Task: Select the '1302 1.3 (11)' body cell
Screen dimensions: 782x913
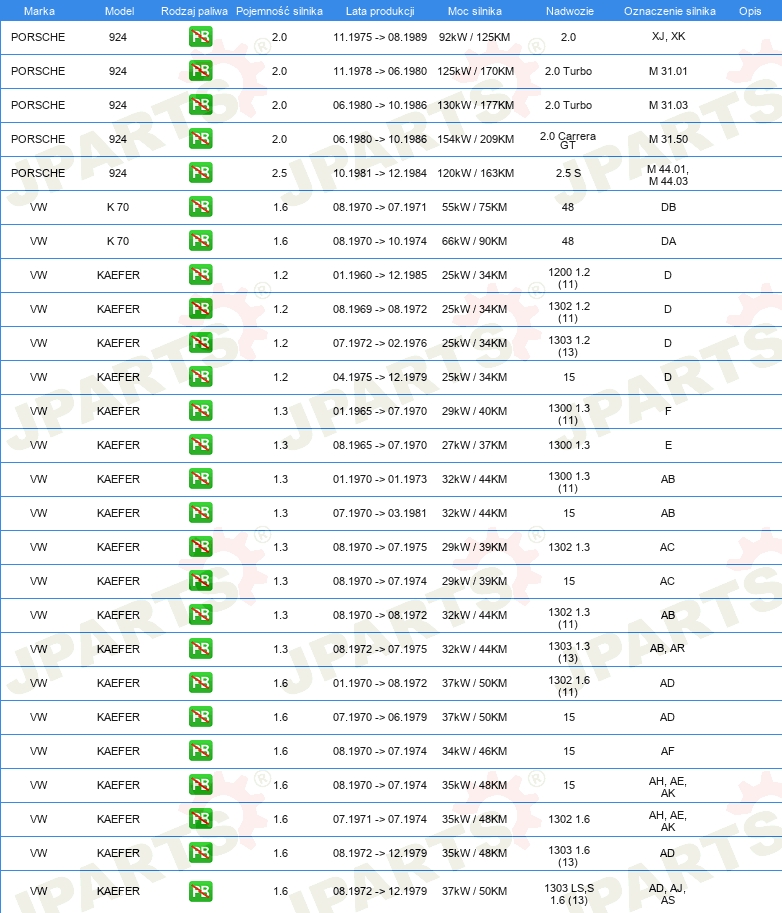Action: [x=569, y=618]
